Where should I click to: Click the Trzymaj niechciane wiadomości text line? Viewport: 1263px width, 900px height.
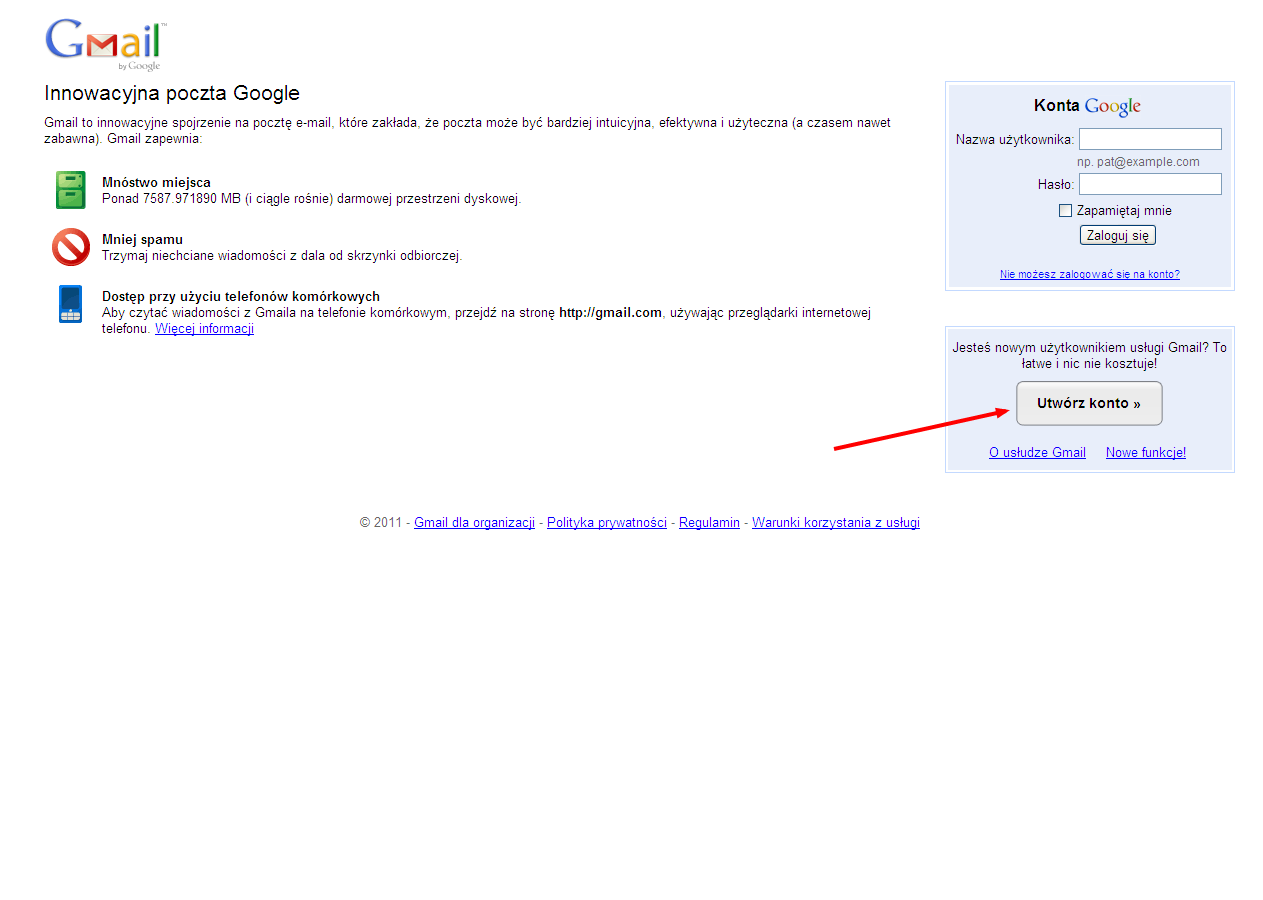[x=282, y=256]
